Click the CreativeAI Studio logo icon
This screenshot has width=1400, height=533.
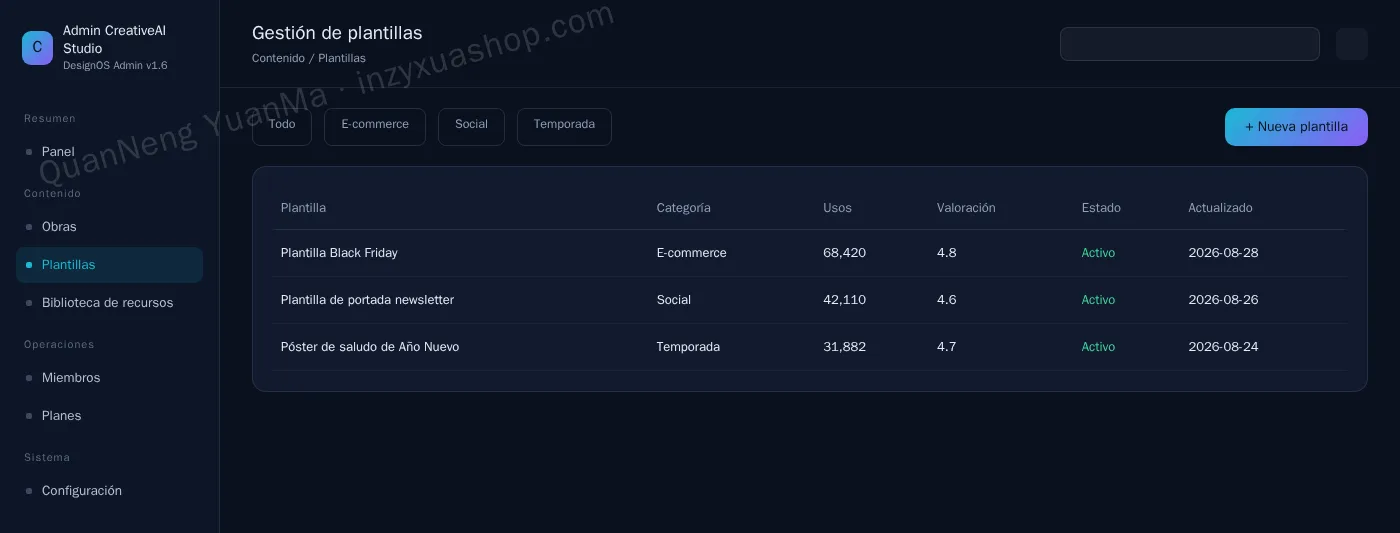click(37, 48)
